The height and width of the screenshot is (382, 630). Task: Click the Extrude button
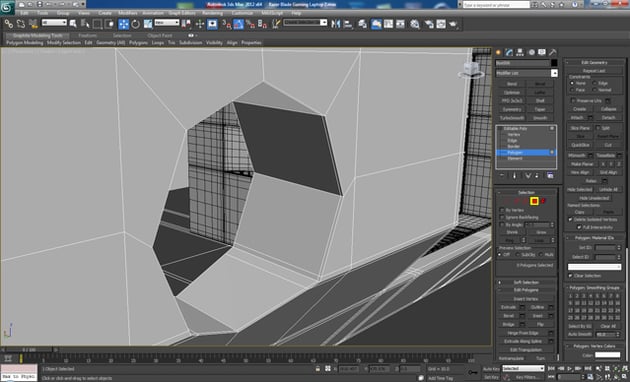coord(508,307)
